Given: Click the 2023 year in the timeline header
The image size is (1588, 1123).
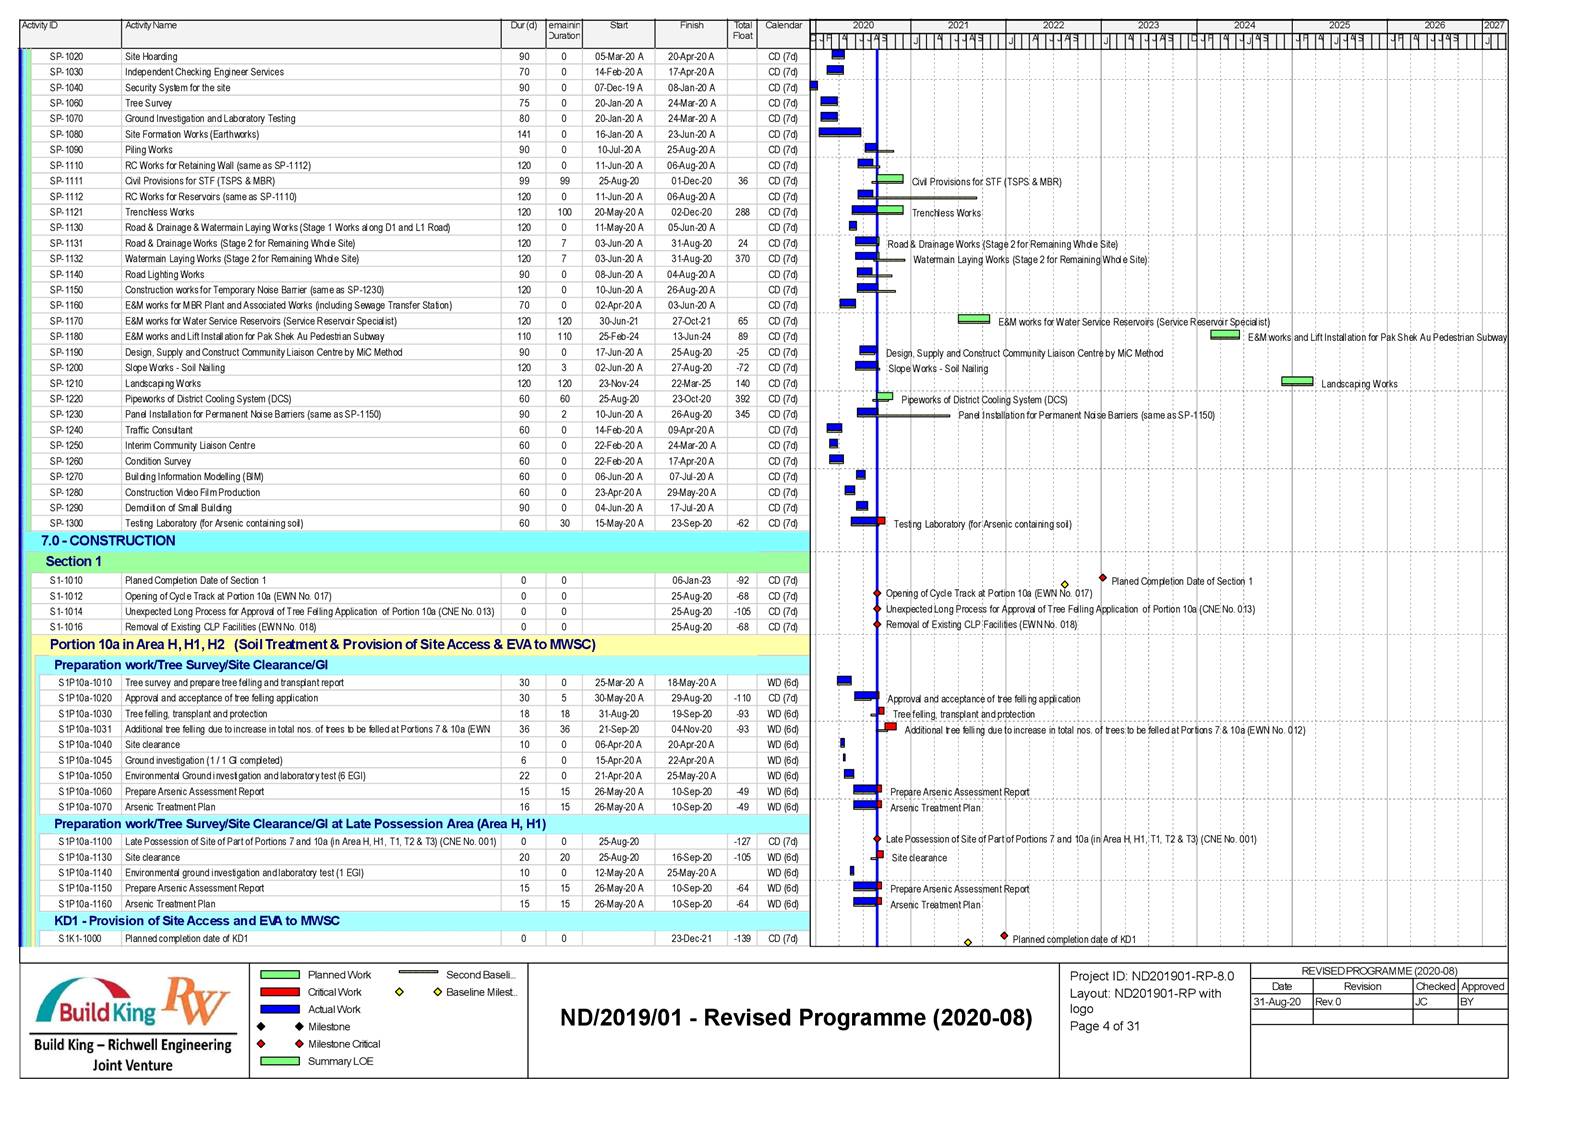Looking at the screenshot, I should point(1147,25).
